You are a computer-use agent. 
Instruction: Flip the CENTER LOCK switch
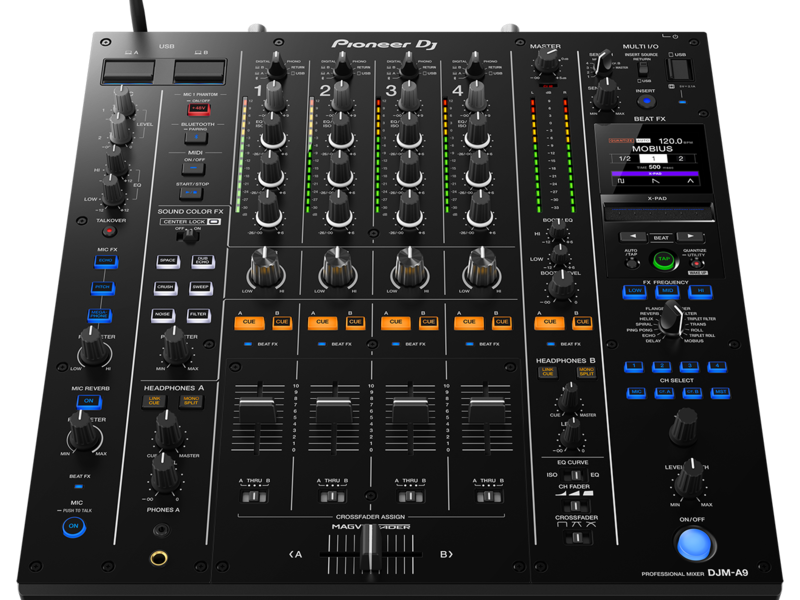[x=188, y=235]
